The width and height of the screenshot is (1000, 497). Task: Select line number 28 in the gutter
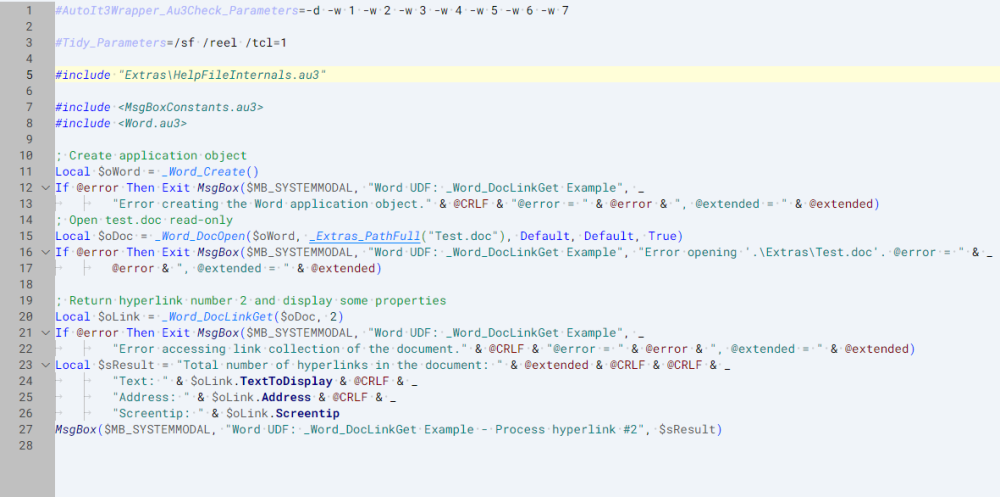point(26,445)
